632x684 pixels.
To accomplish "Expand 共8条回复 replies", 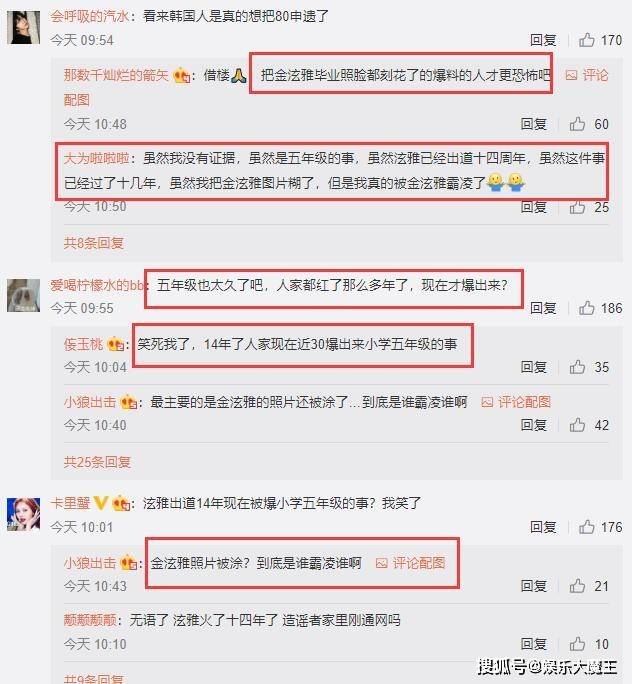I will click(x=94, y=243).
